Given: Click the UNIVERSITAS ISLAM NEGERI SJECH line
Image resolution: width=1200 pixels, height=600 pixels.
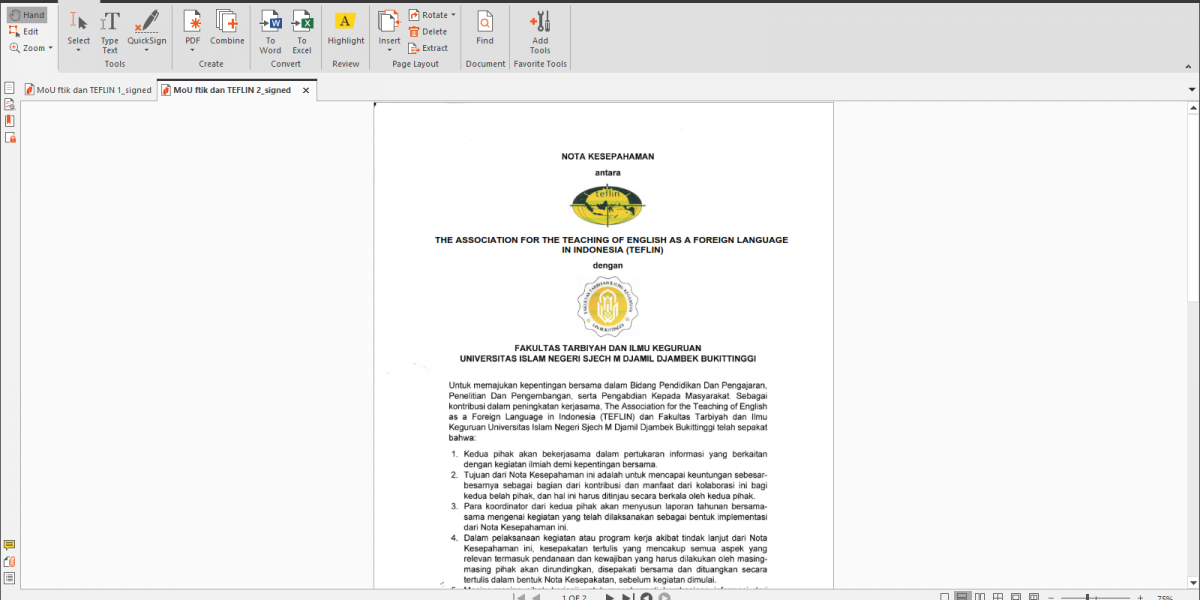Looking at the screenshot, I should coord(608,358).
